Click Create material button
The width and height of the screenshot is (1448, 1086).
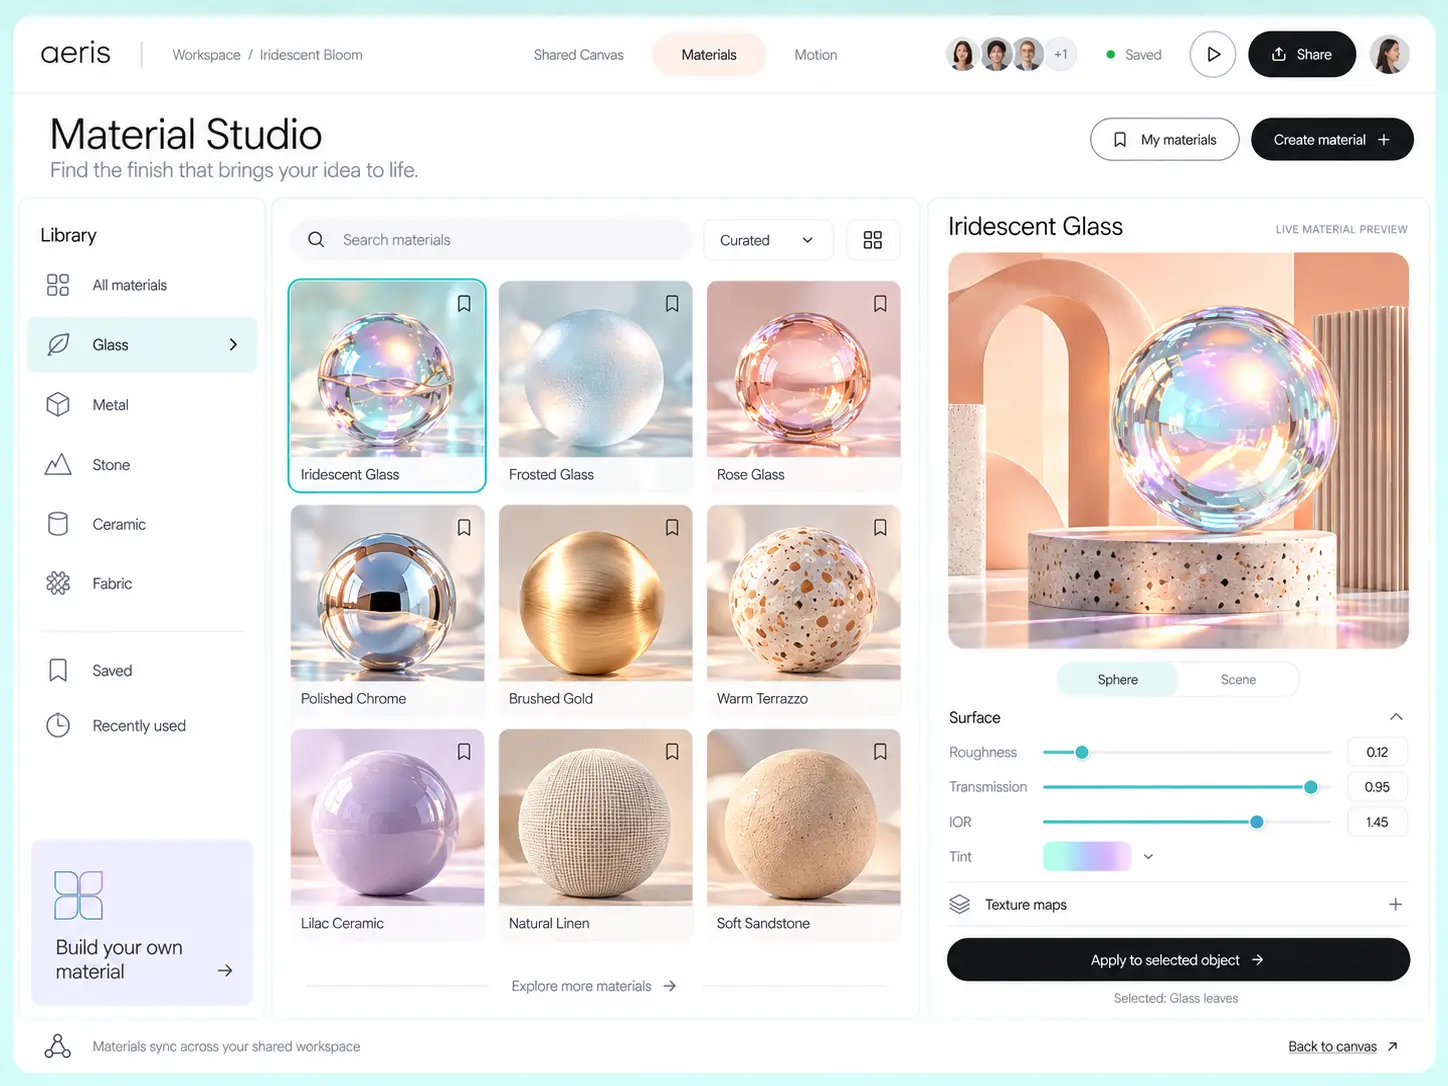1332,140
